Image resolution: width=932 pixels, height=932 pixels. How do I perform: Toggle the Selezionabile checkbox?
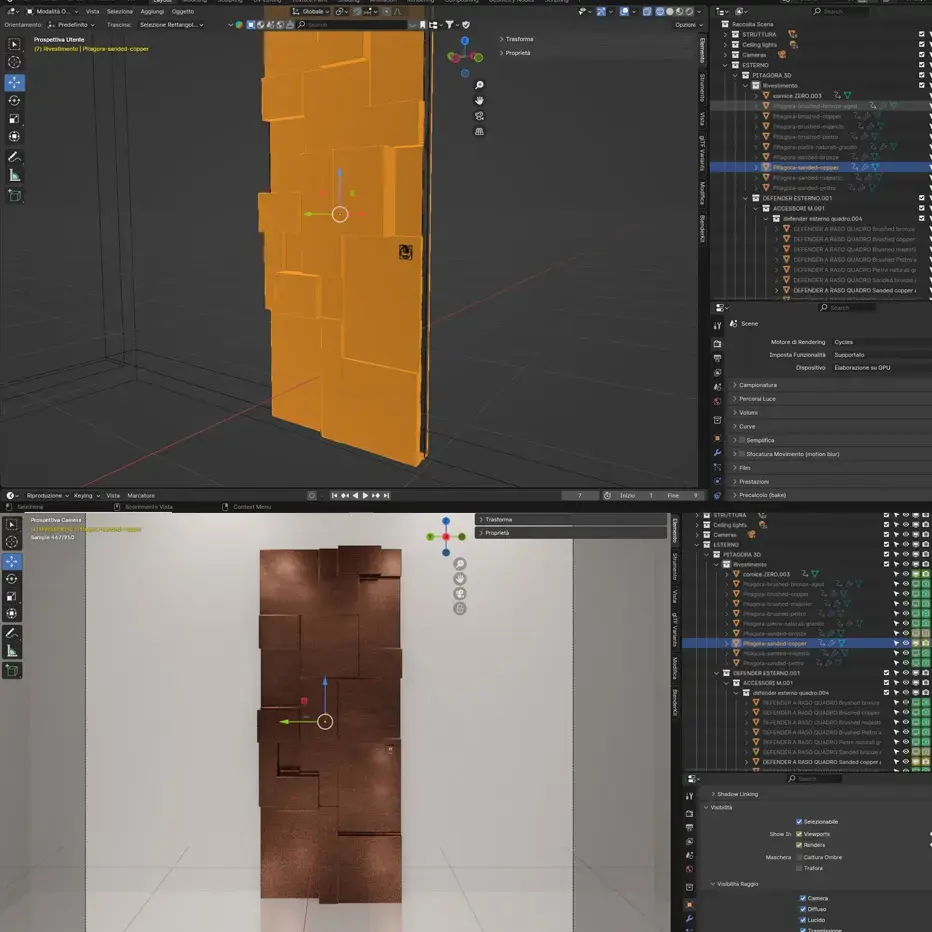click(799, 821)
